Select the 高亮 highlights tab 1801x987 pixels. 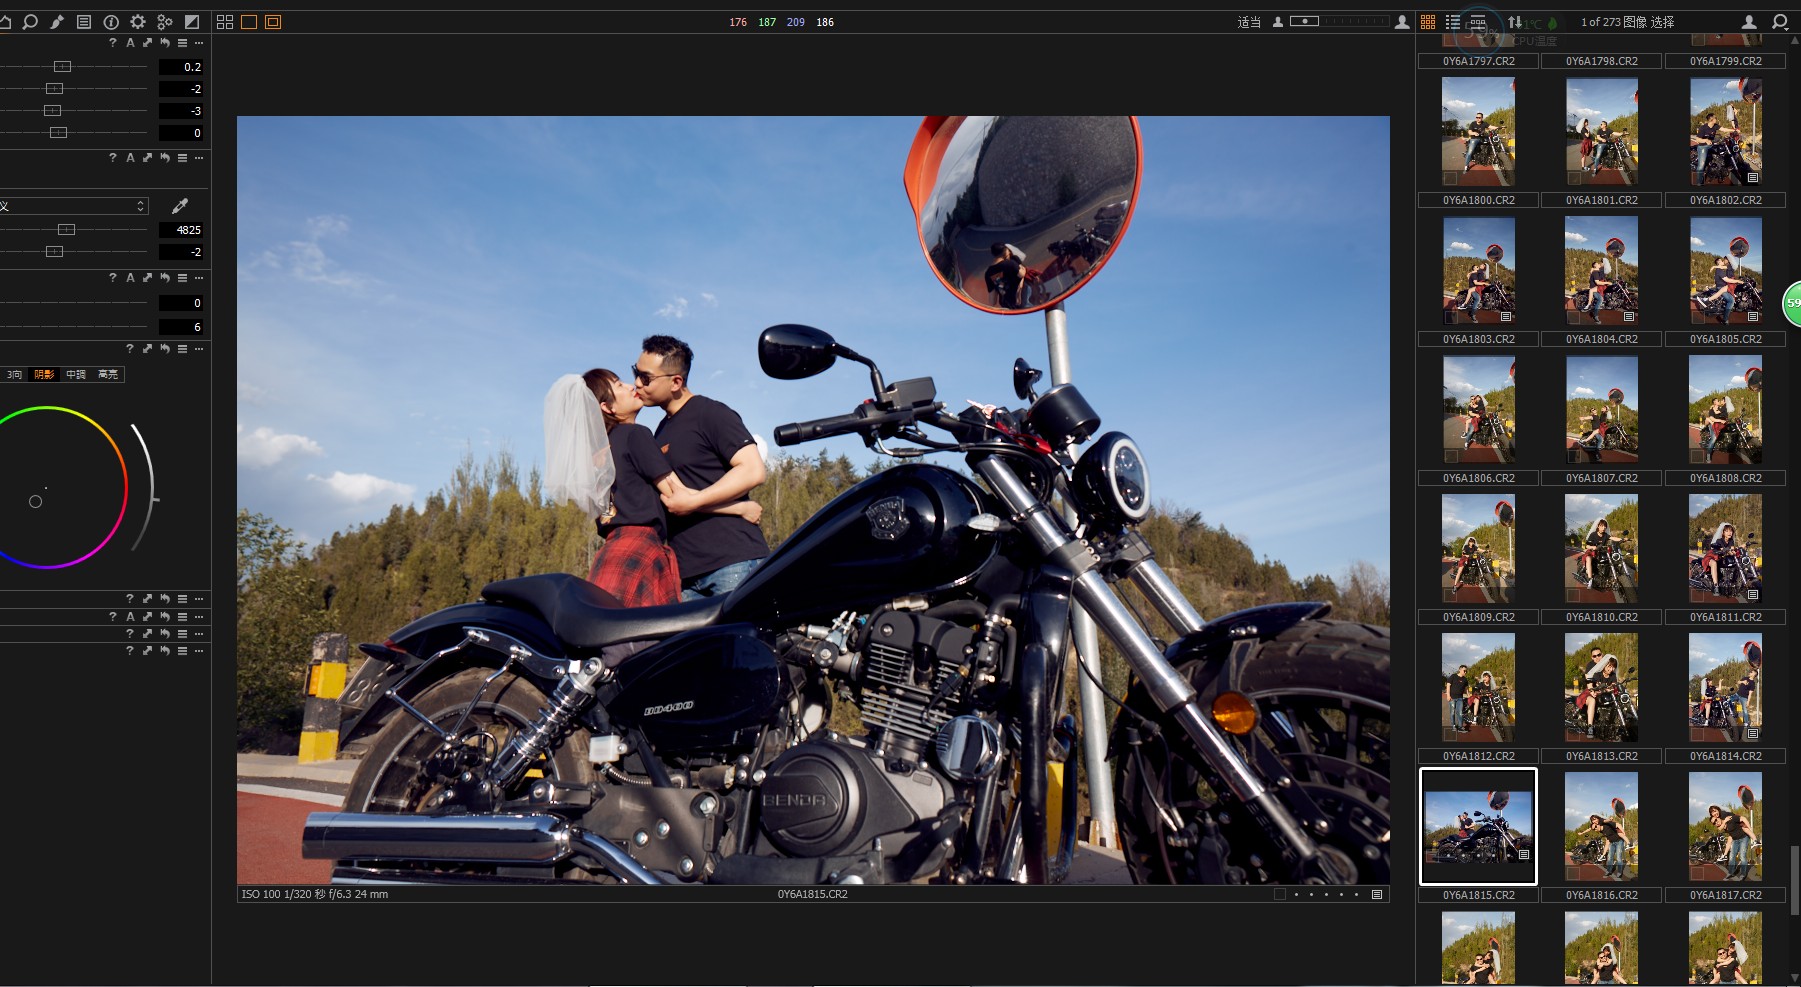pyautogui.click(x=108, y=374)
